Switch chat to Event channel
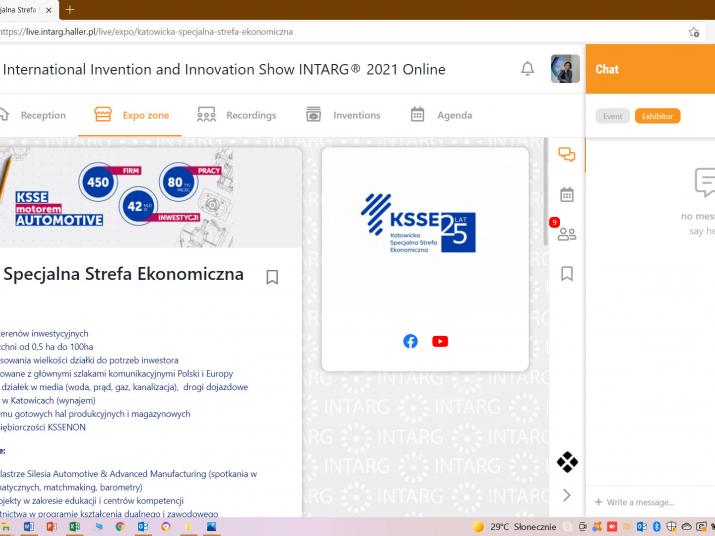715x536 pixels. coord(612,116)
